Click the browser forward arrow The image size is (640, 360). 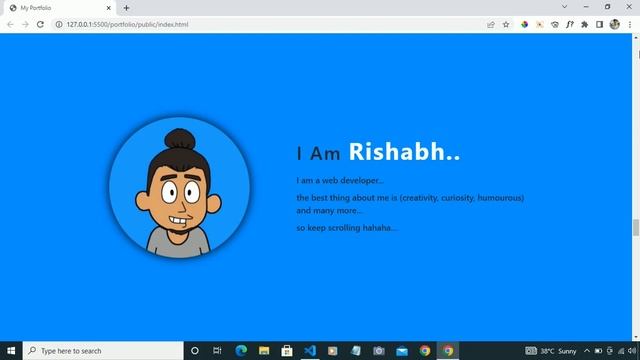coord(25,24)
